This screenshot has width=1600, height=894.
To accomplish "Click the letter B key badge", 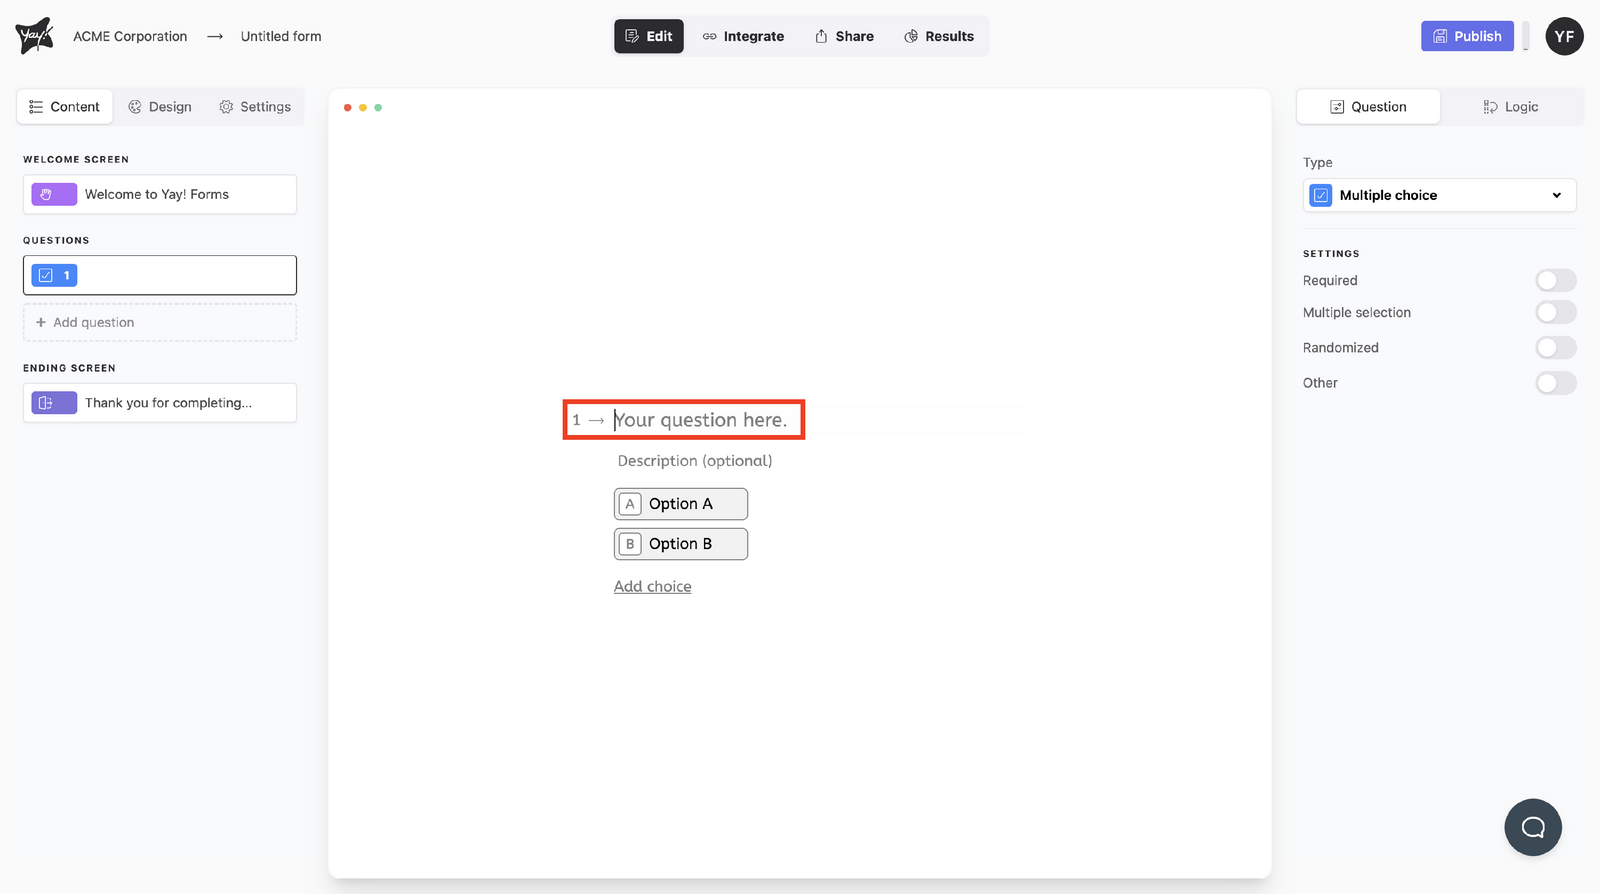I will click(630, 544).
